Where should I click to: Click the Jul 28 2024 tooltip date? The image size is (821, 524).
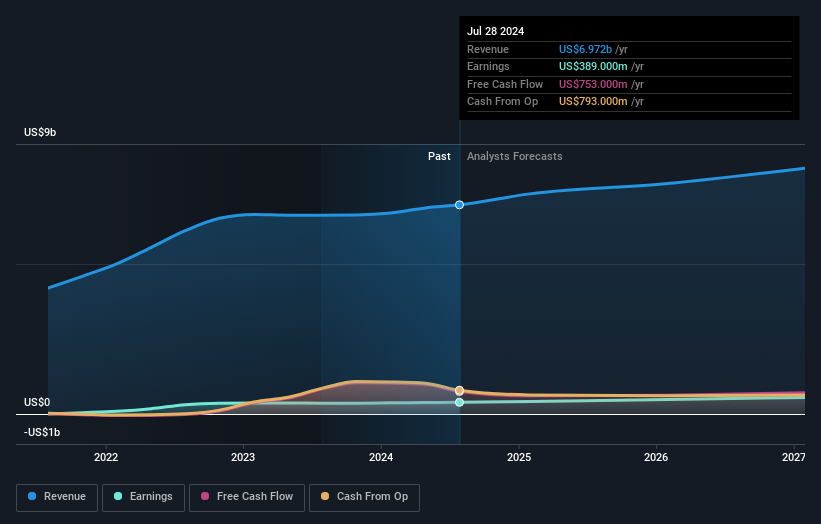pos(495,31)
